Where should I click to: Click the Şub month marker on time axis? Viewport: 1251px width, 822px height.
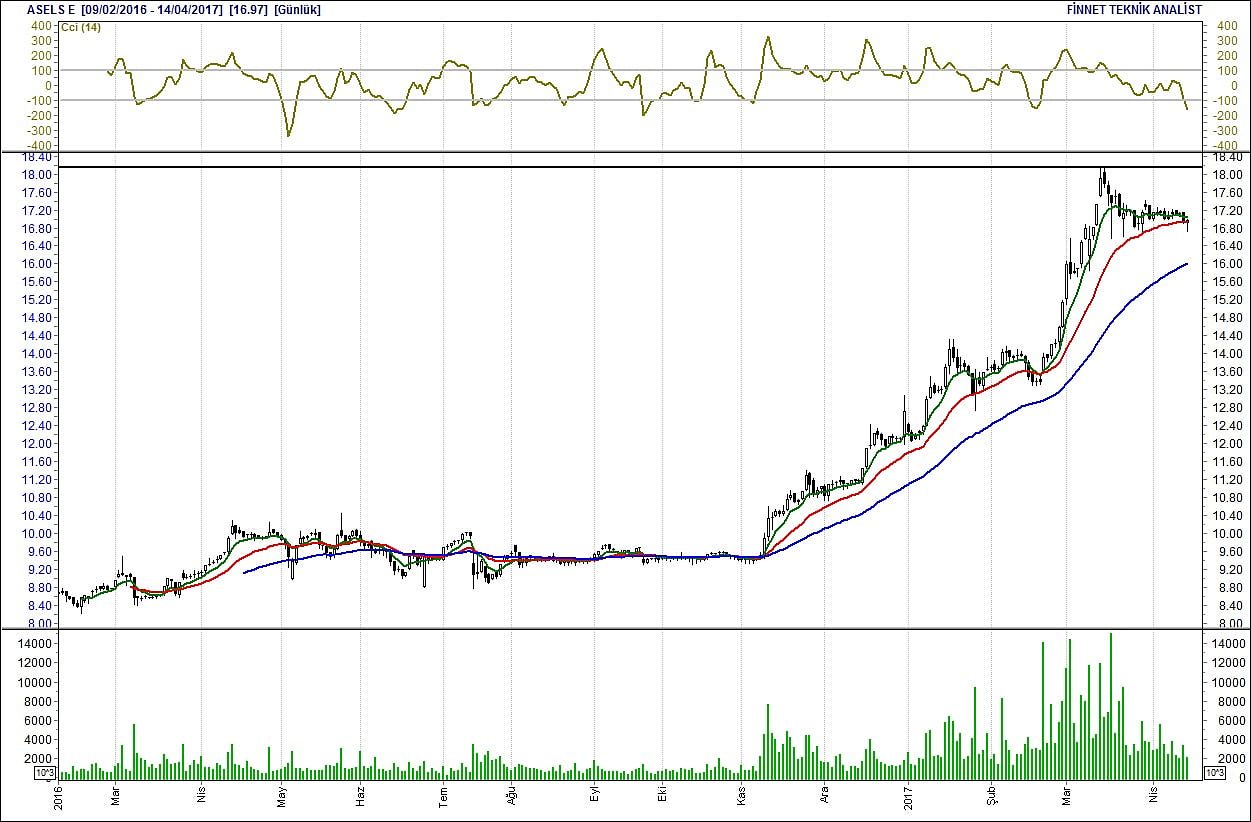point(992,797)
